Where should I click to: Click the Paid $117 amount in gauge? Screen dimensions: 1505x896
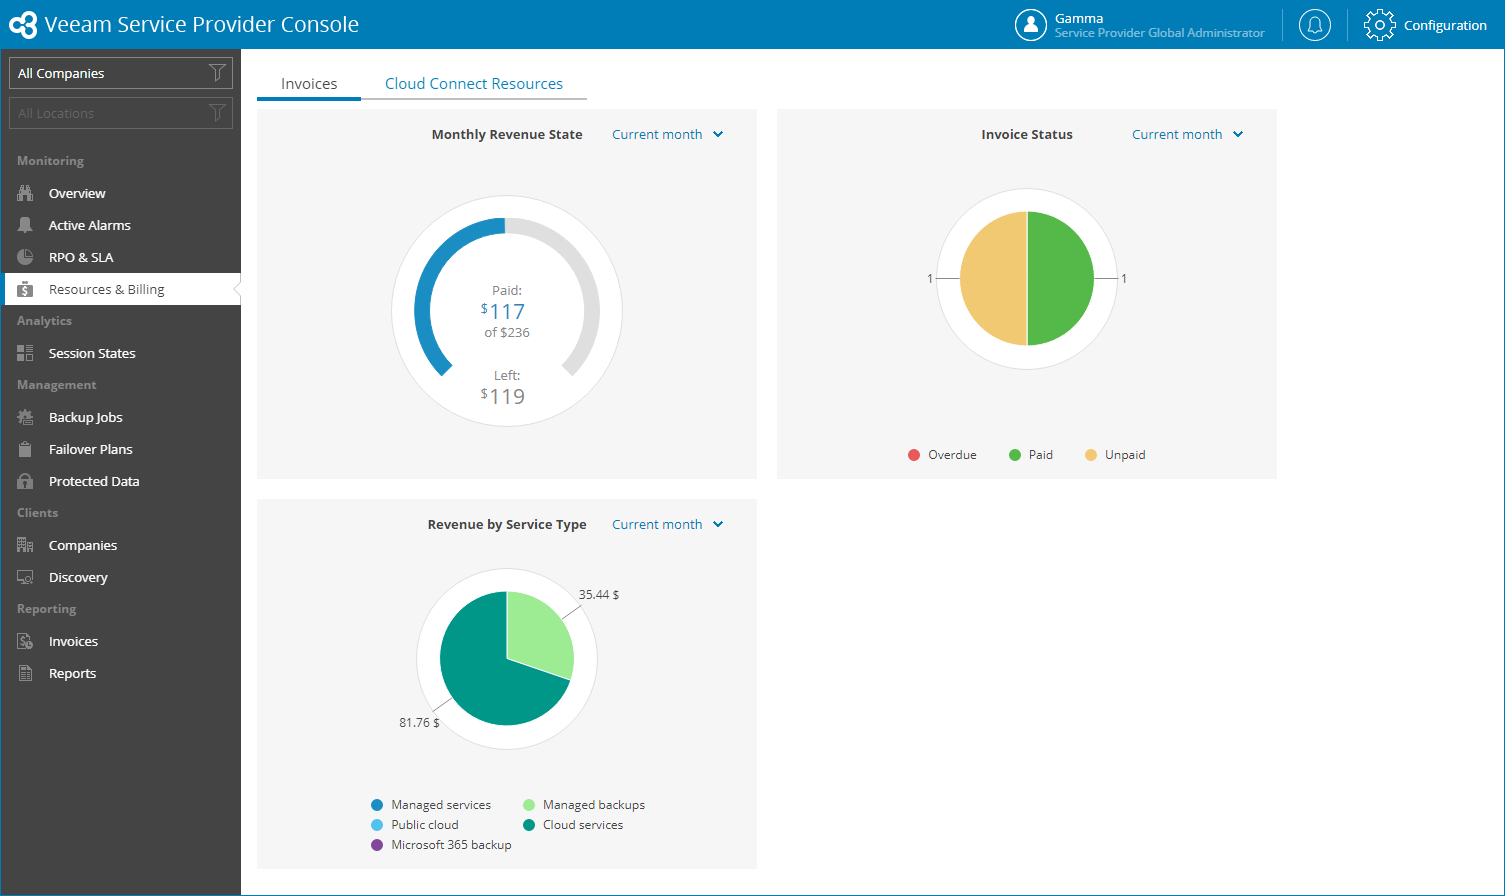[503, 311]
